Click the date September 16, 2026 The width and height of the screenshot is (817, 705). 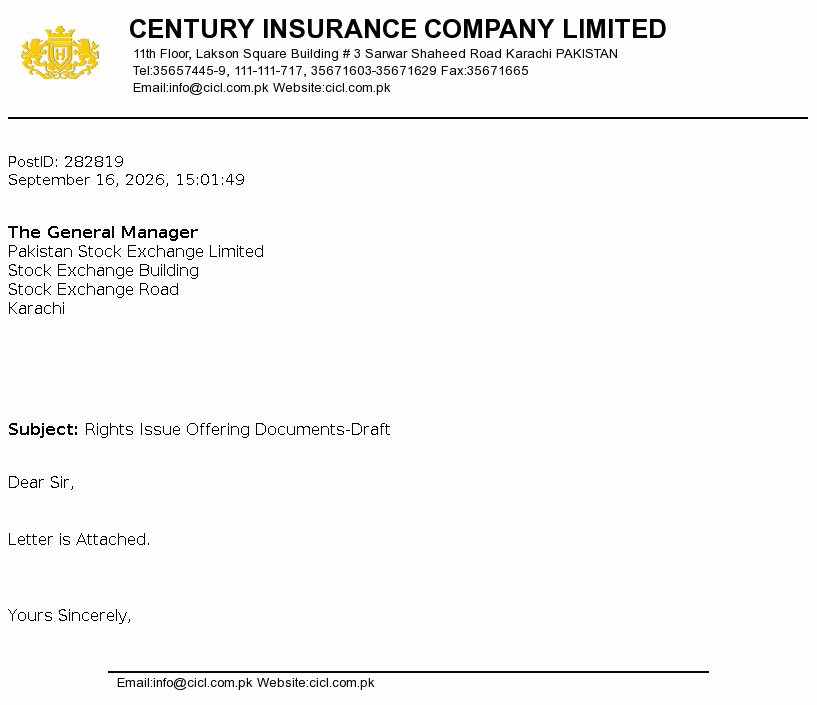coord(85,180)
